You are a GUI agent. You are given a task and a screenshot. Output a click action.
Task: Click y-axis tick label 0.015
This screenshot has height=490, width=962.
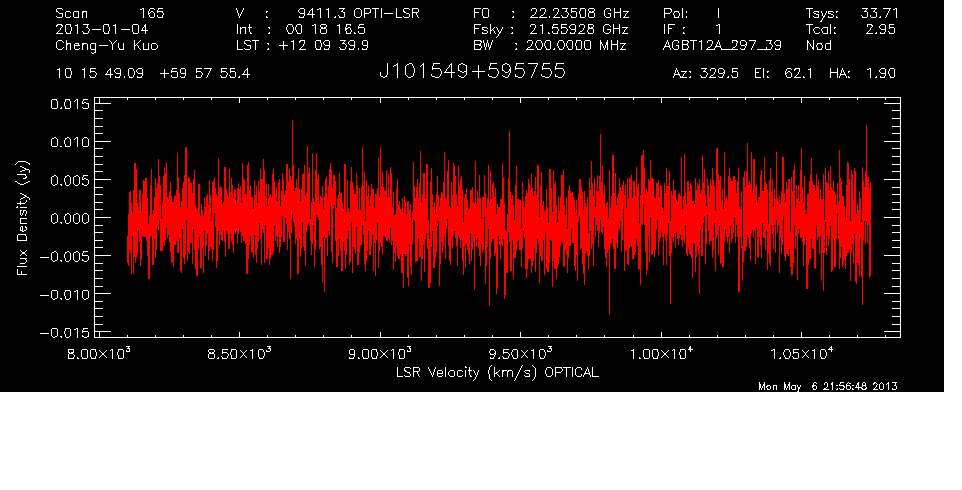coord(69,104)
